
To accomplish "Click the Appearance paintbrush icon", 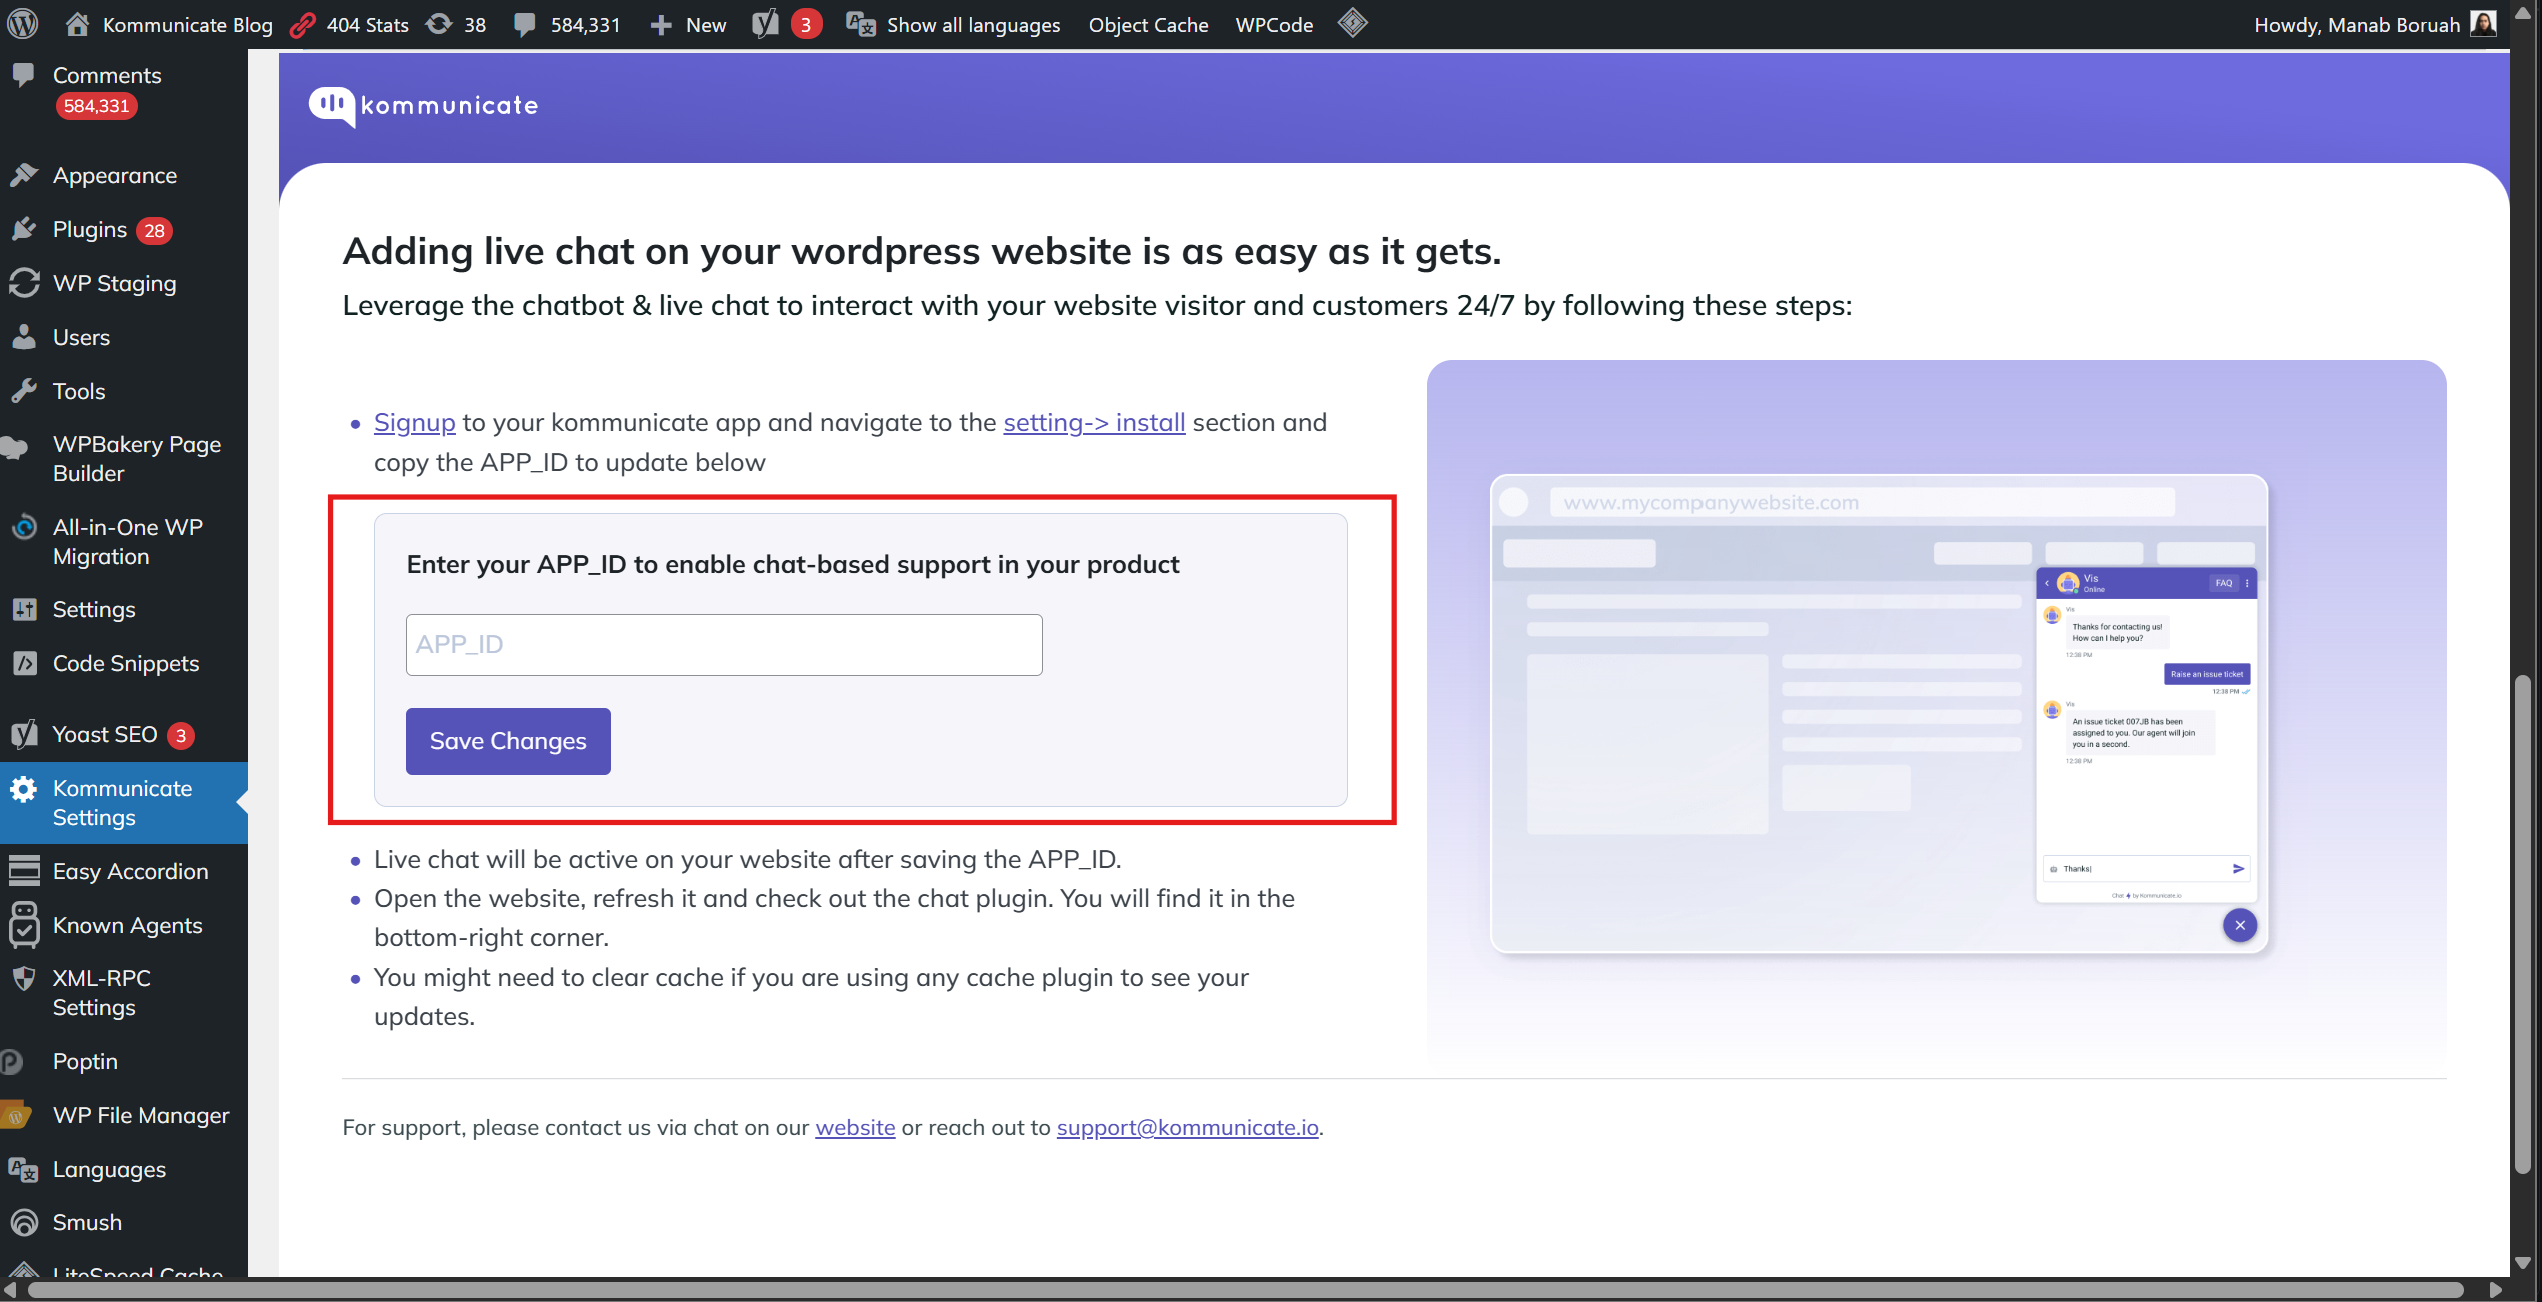I will click(x=24, y=175).
